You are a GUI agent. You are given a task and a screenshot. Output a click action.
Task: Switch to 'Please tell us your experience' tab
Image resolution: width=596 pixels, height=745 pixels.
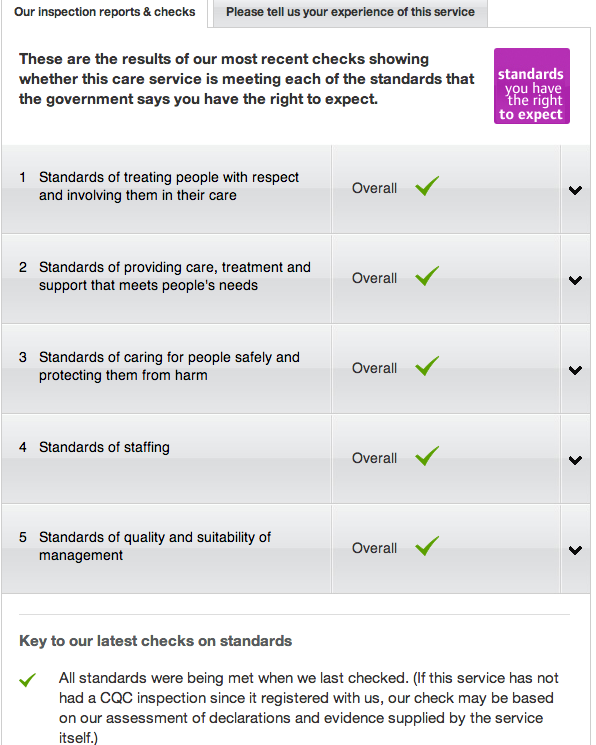click(350, 12)
